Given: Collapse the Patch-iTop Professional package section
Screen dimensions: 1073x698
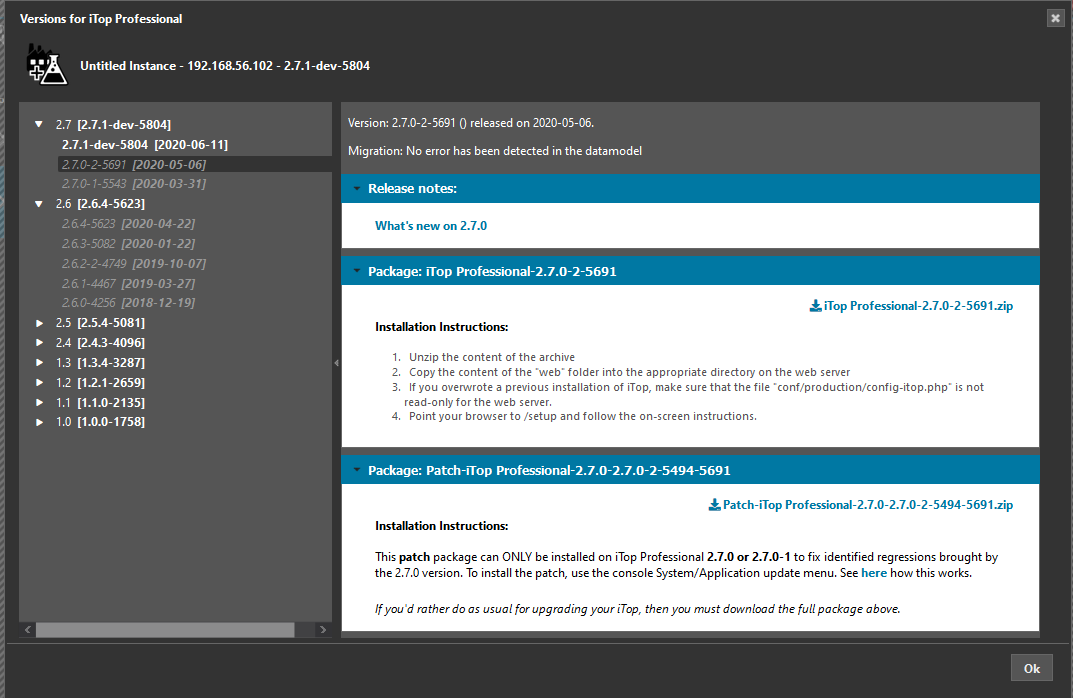Looking at the screenshot, I should (356, 470).
